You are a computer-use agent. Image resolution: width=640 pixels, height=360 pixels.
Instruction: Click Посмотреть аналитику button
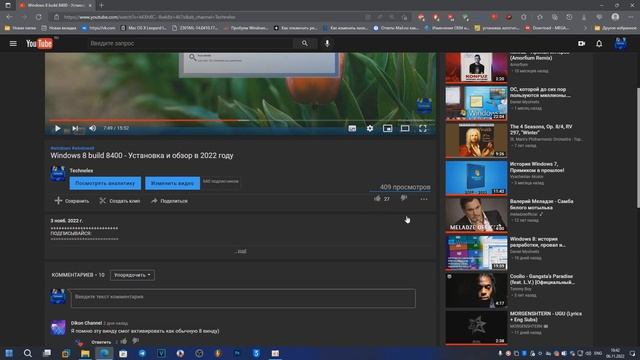105,183
